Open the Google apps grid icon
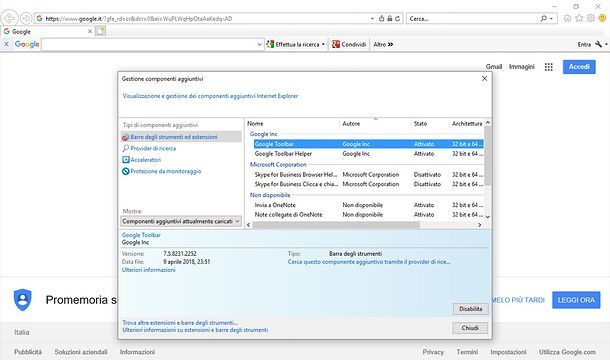The width and height of the screenshot is (610, 360). pyautogui.click(x=549, y=67)
